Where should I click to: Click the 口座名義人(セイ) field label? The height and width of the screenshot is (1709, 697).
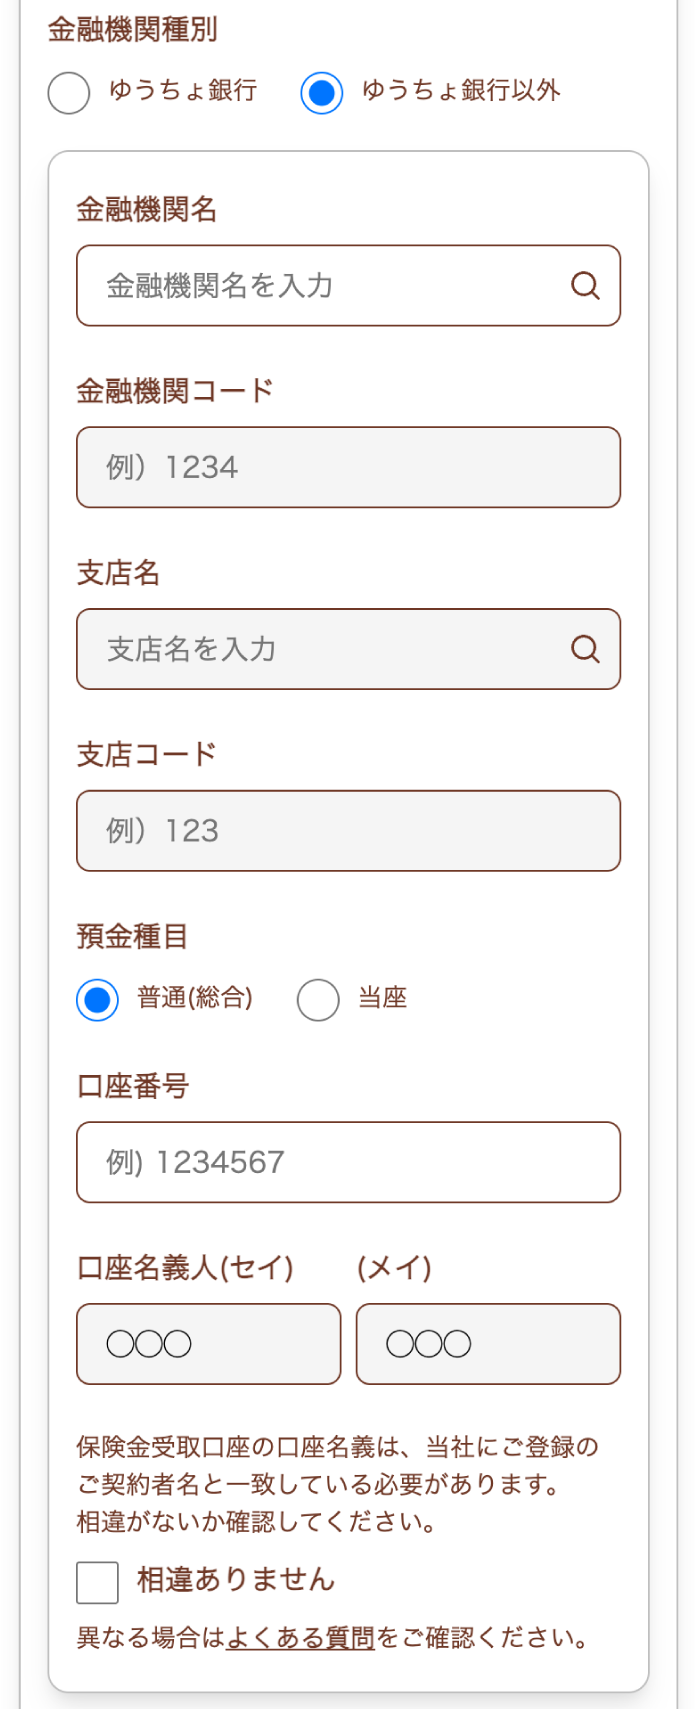coord(186,1267)
